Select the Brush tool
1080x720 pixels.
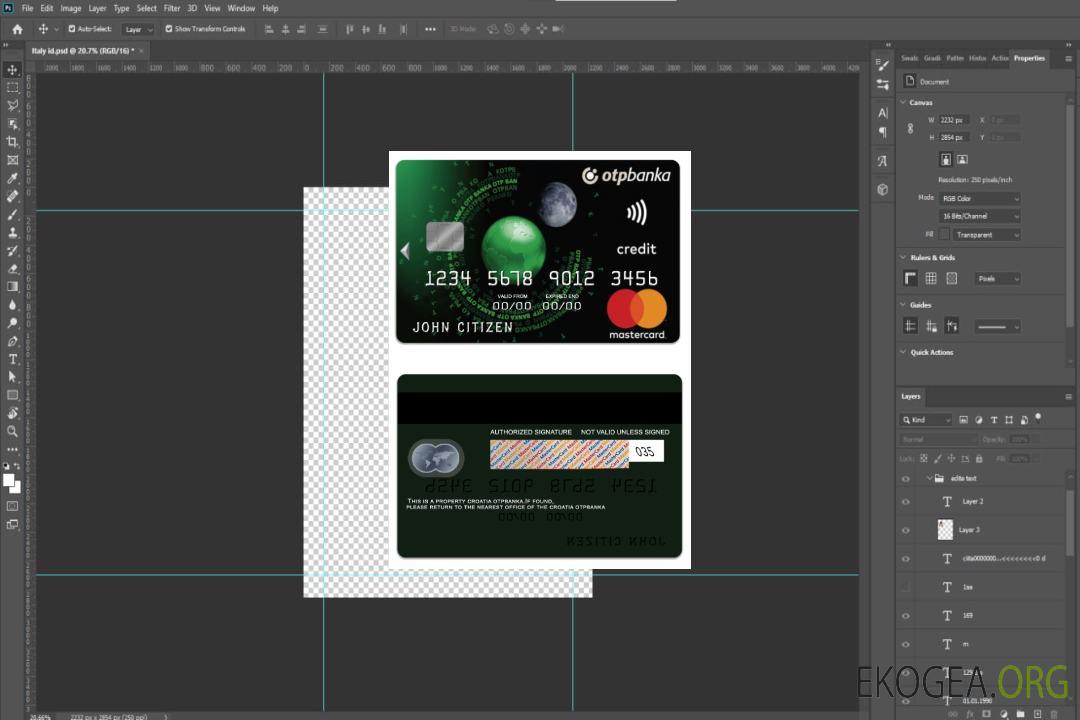tap(12, 214)
